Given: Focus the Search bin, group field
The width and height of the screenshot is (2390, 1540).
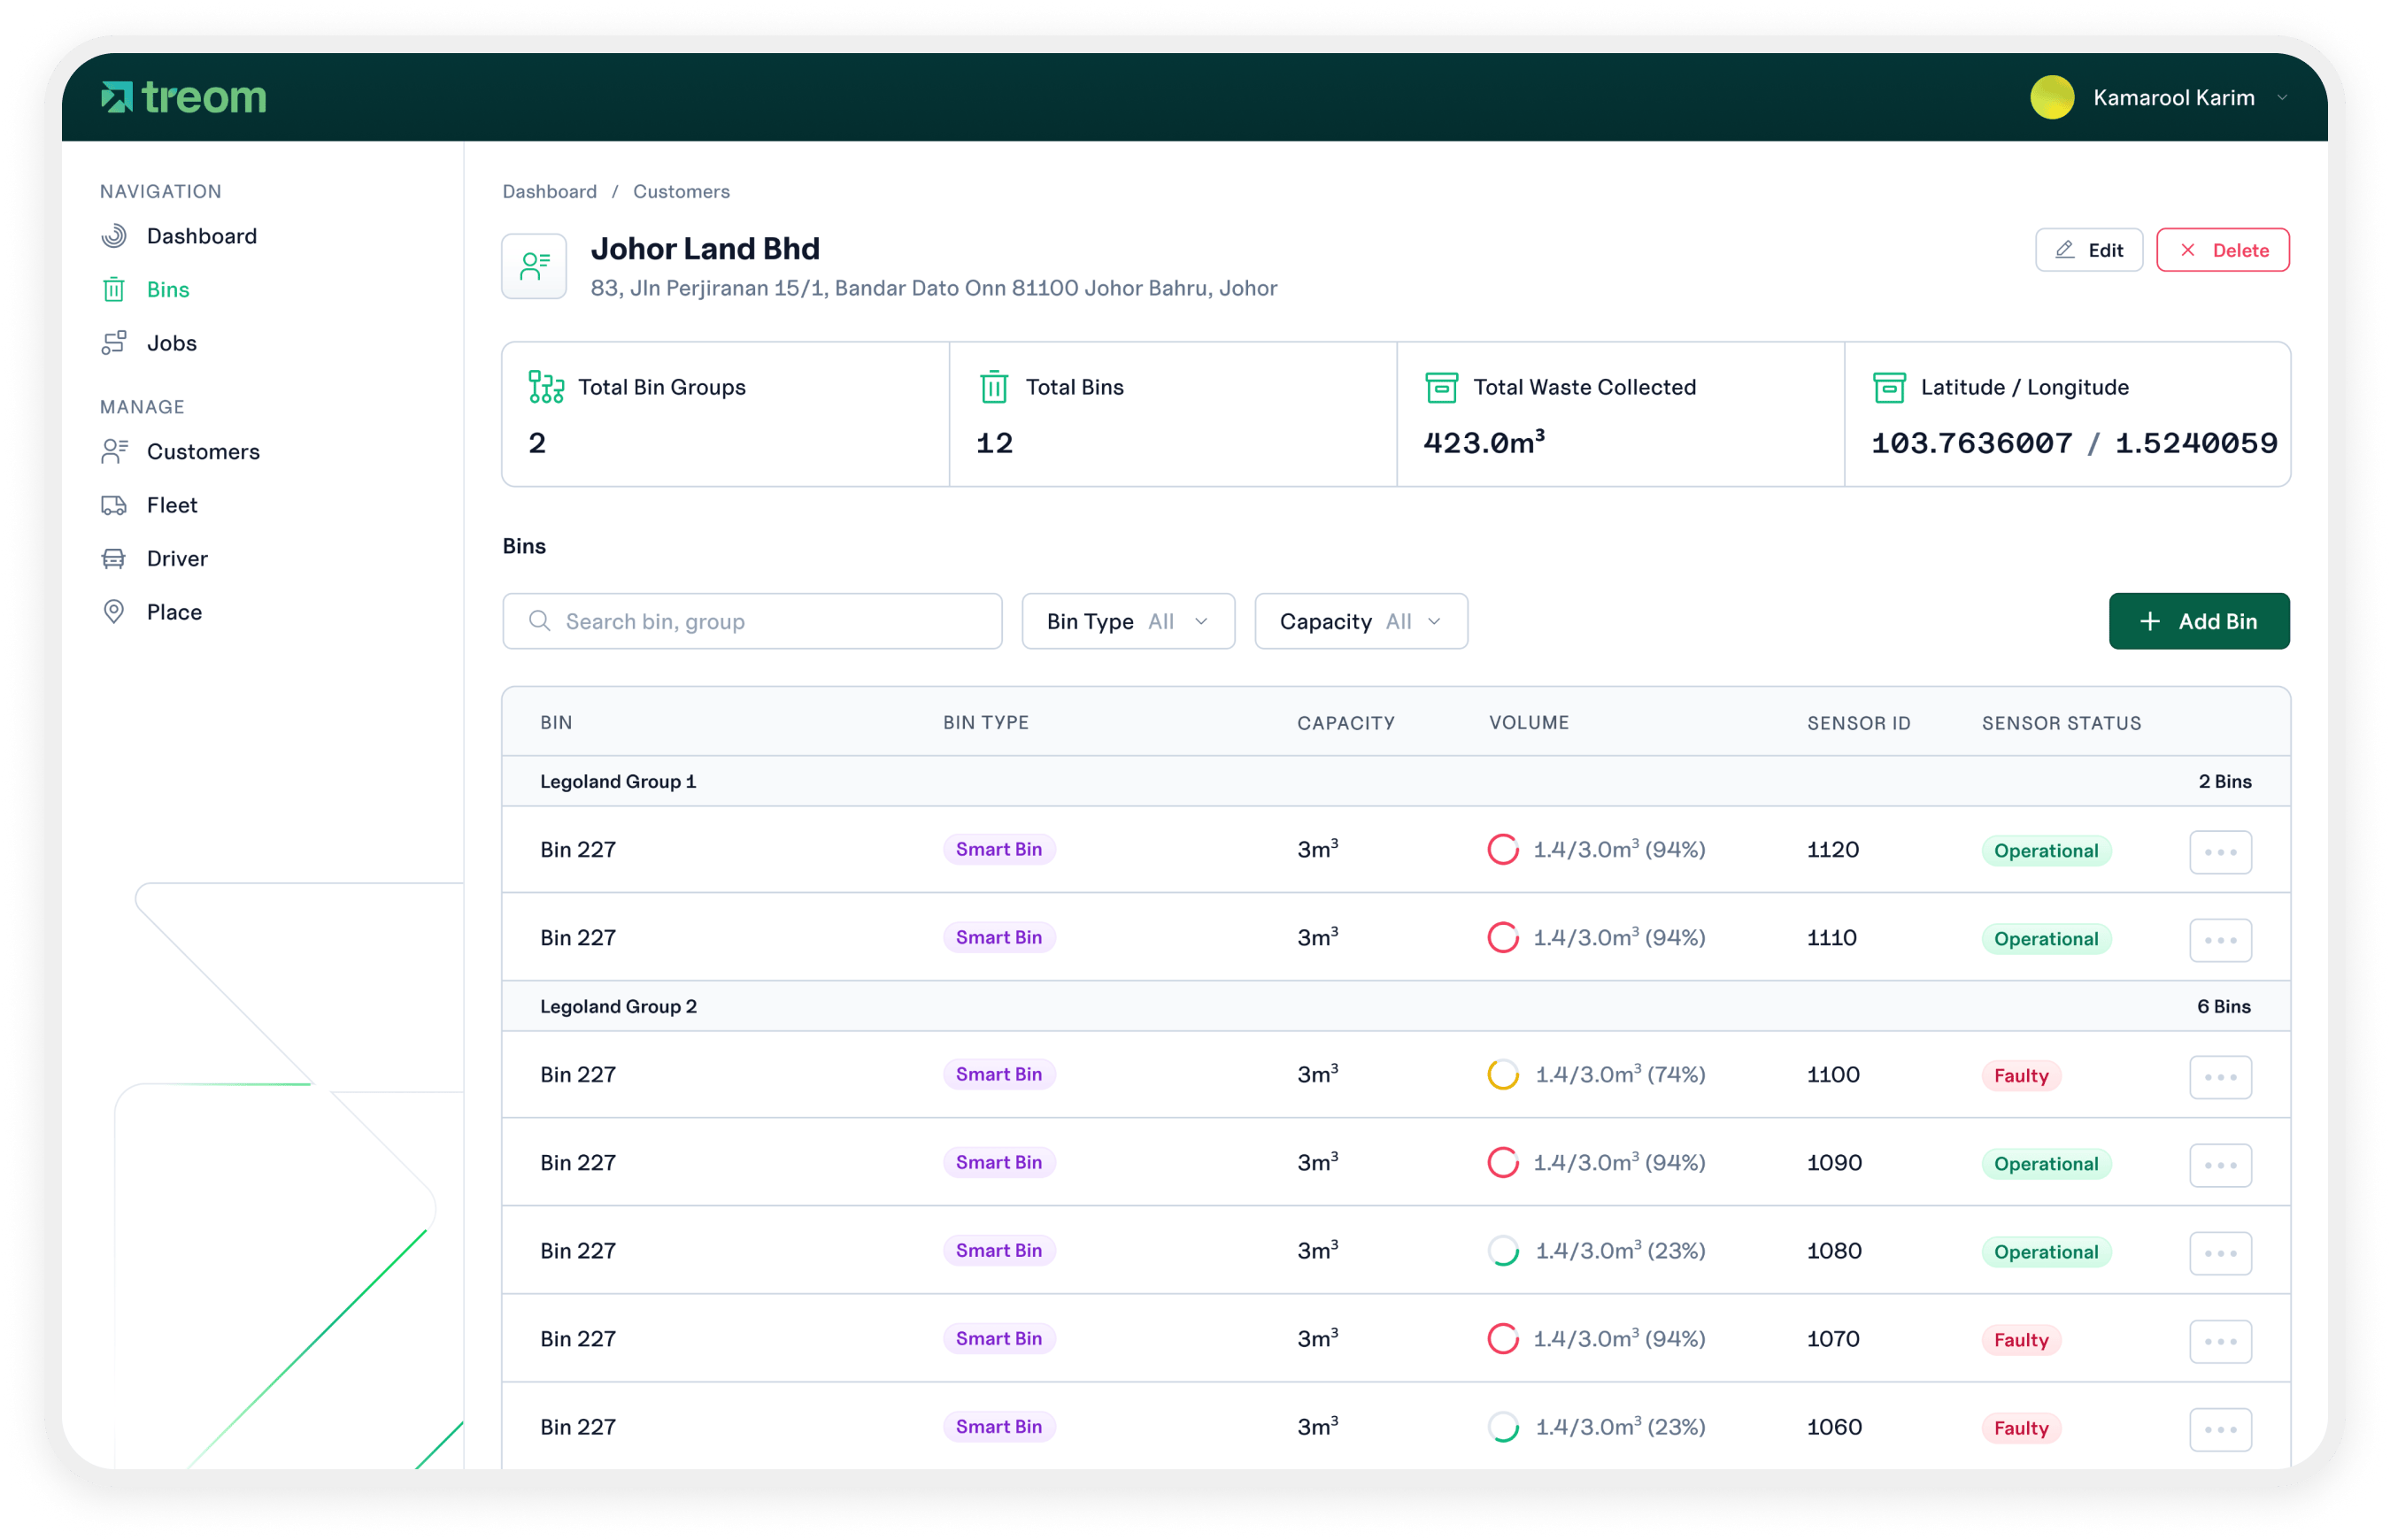Looking at the screenshot, I should pyautogui.click(x=753, y=621).
